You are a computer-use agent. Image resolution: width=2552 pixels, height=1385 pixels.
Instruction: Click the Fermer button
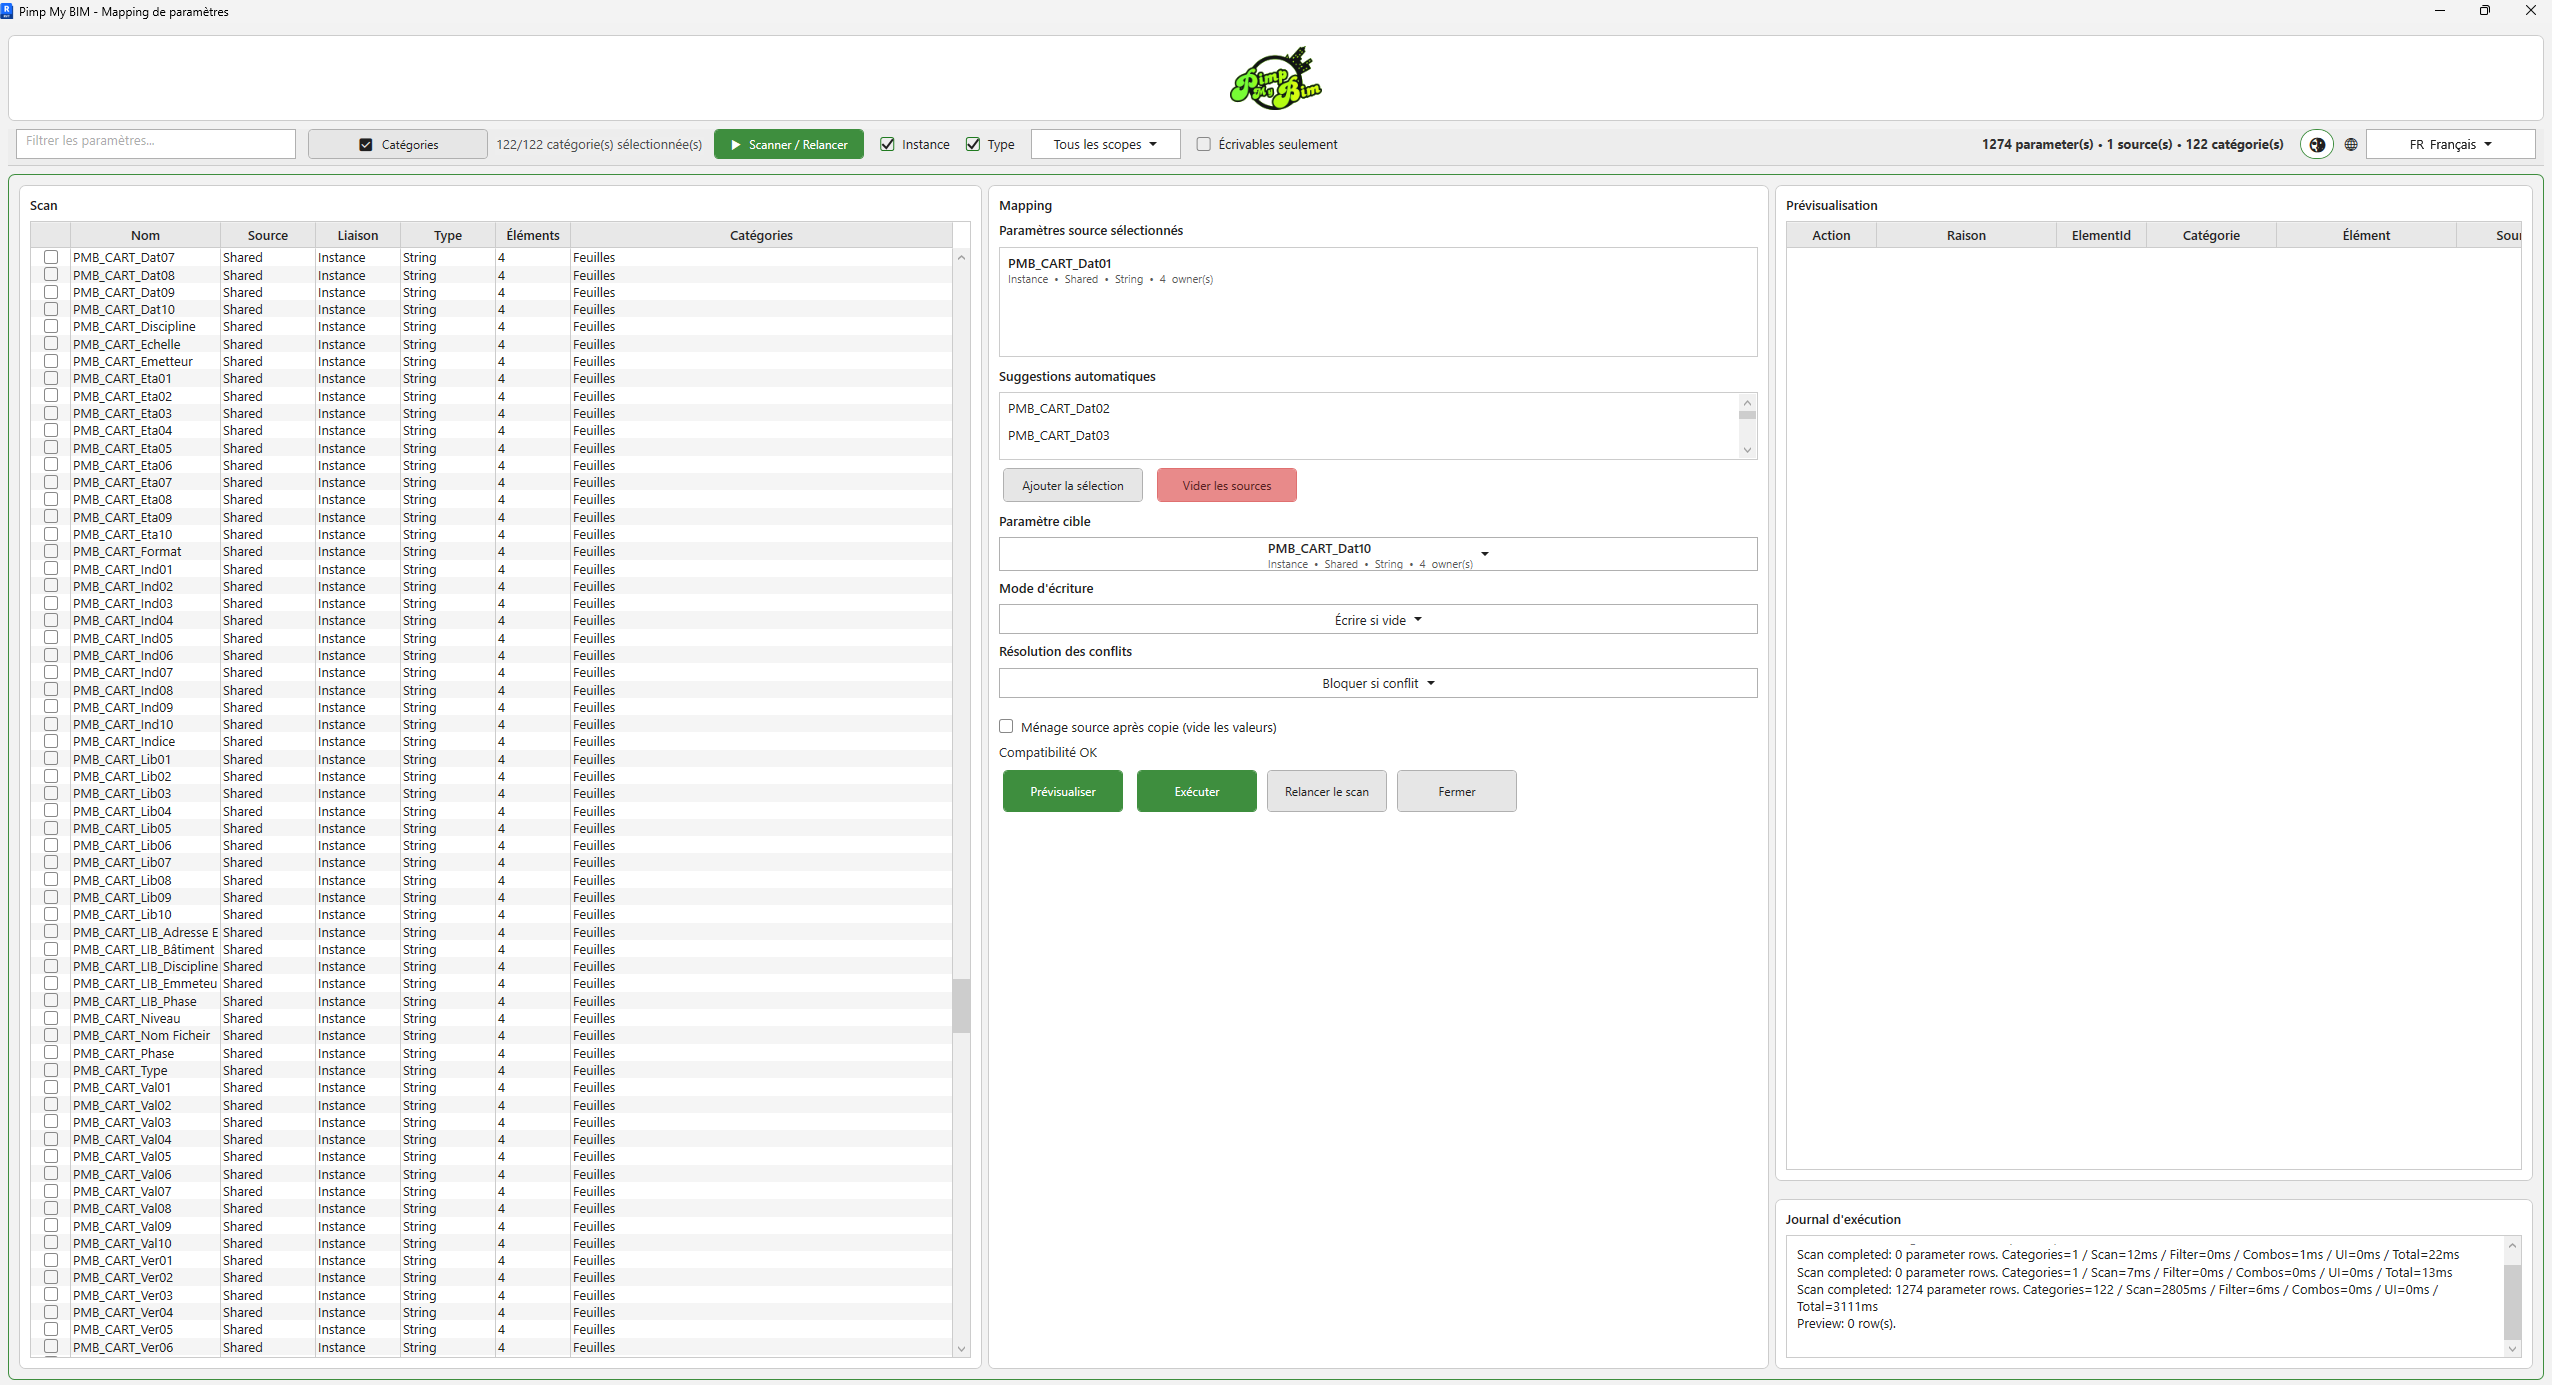(x=1457, y=791)
